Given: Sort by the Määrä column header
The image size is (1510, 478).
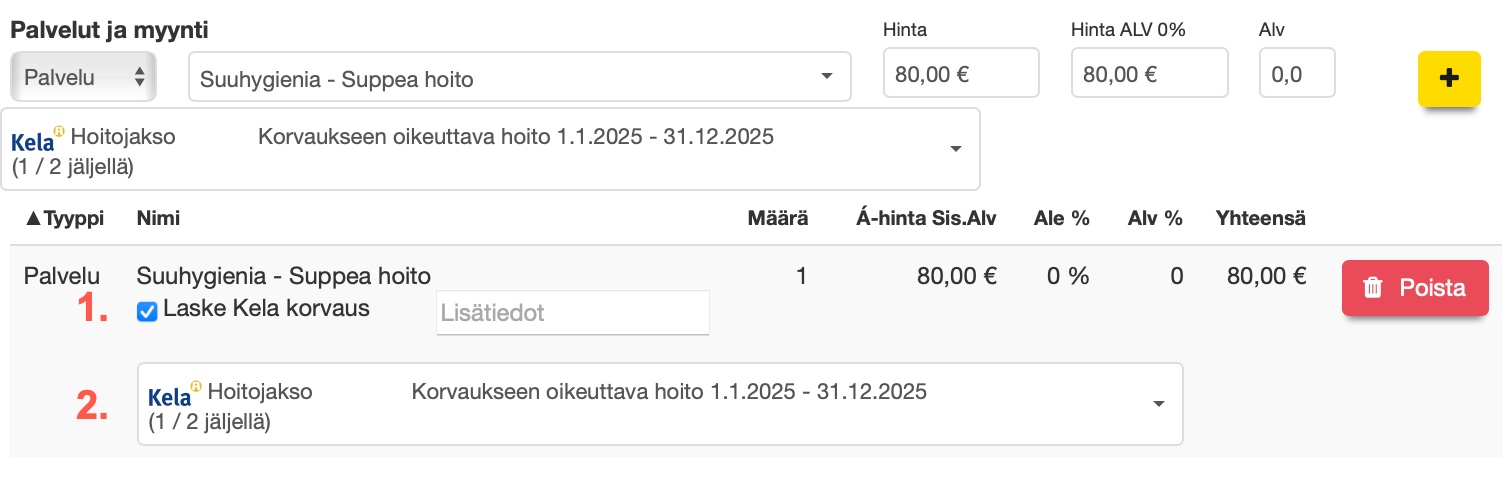Looking at the screenshot, I should pyautogui.click(x=778, y=218).
